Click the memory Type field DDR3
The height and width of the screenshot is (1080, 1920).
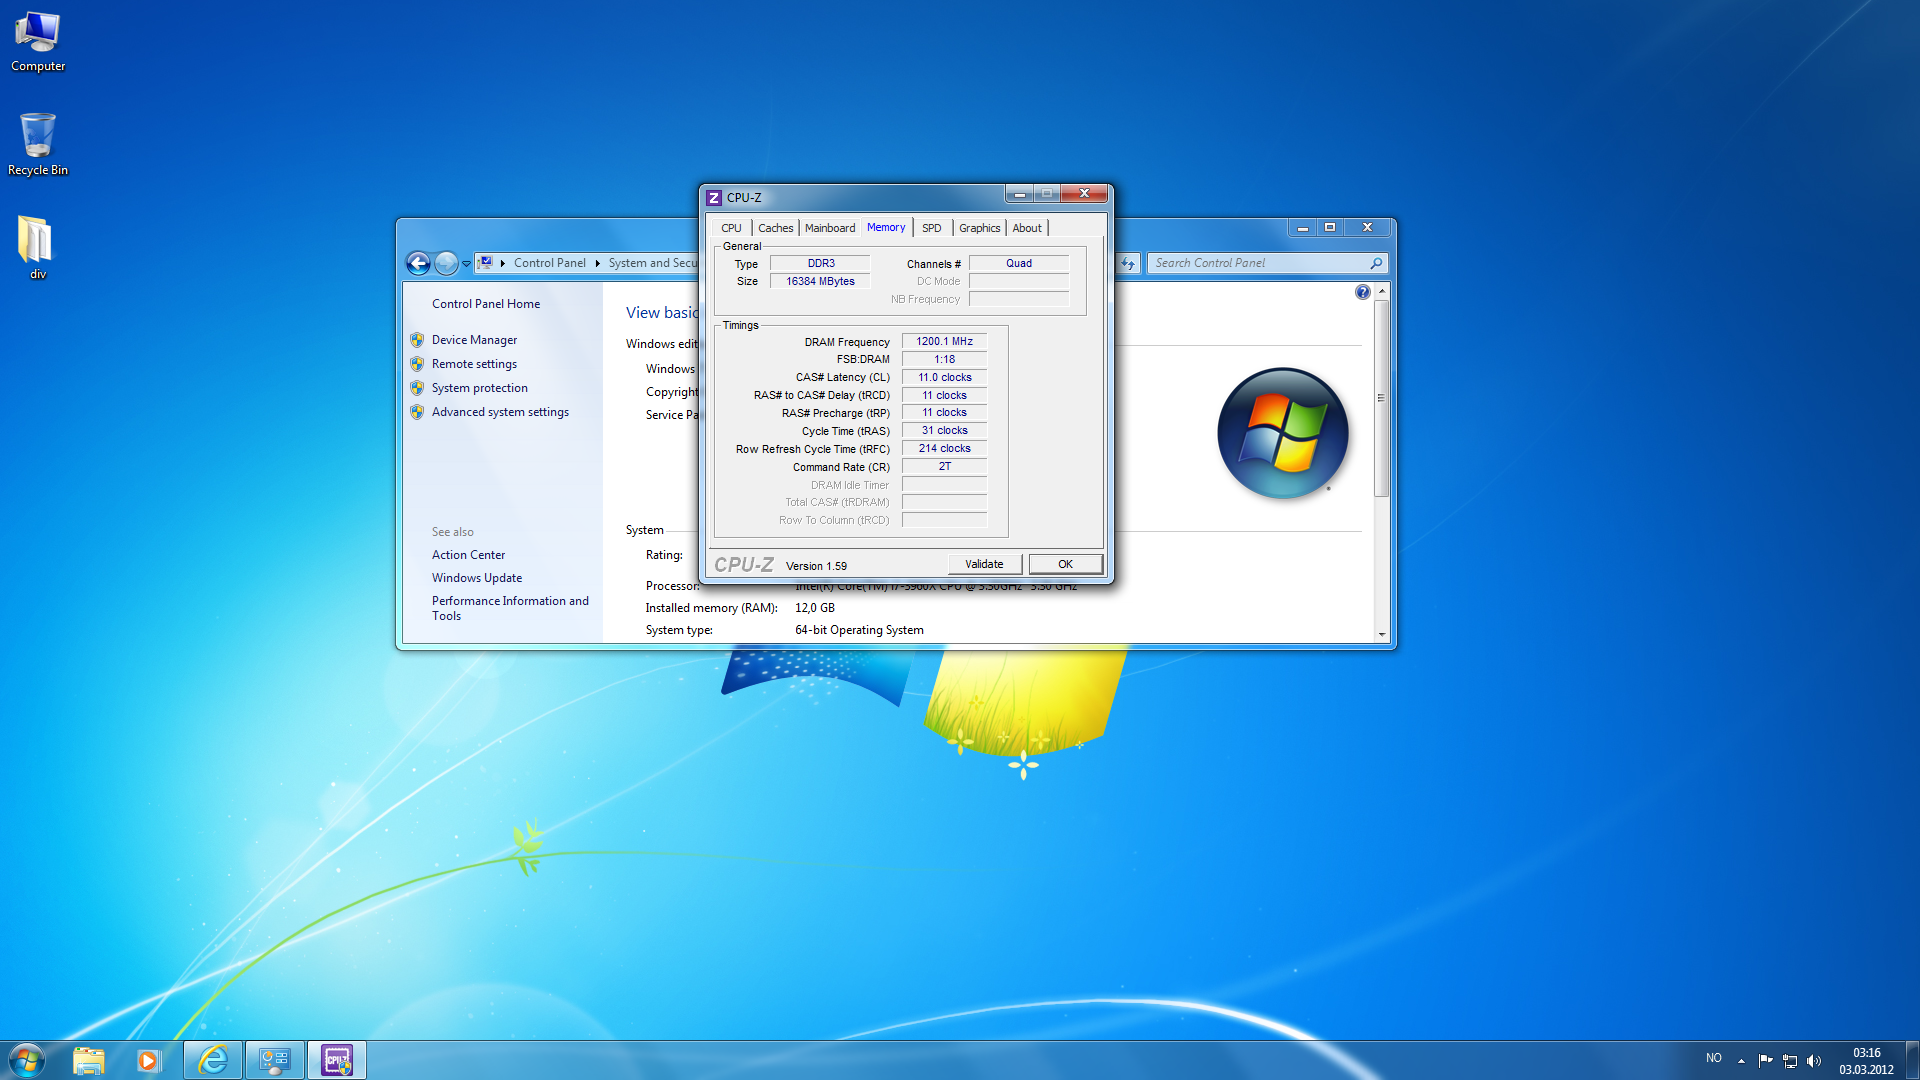click(x=820, y=264)
